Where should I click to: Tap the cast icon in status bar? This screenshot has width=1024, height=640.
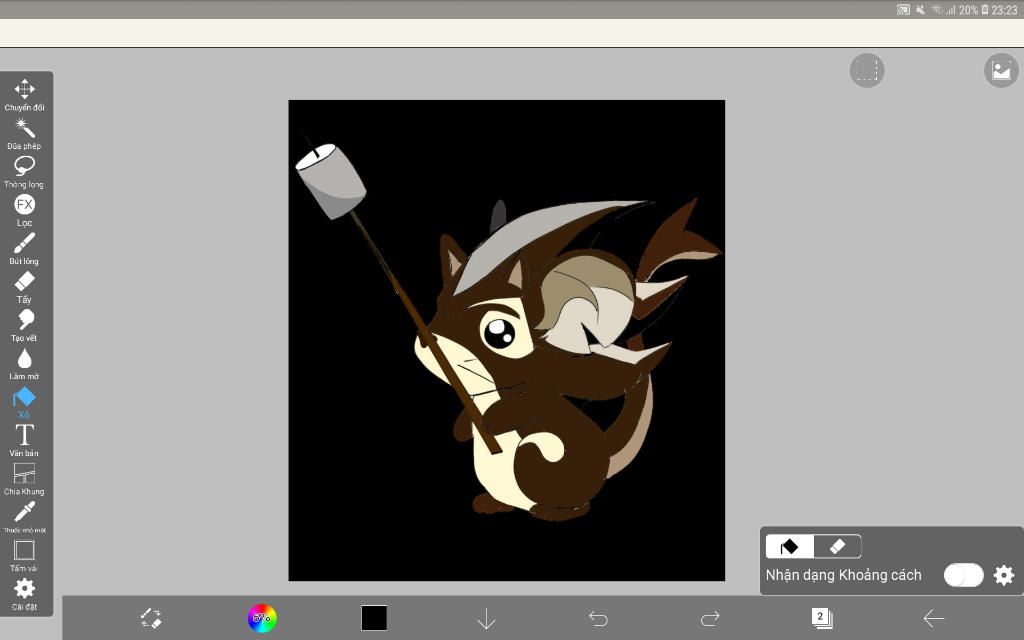[x=903, y=9]
